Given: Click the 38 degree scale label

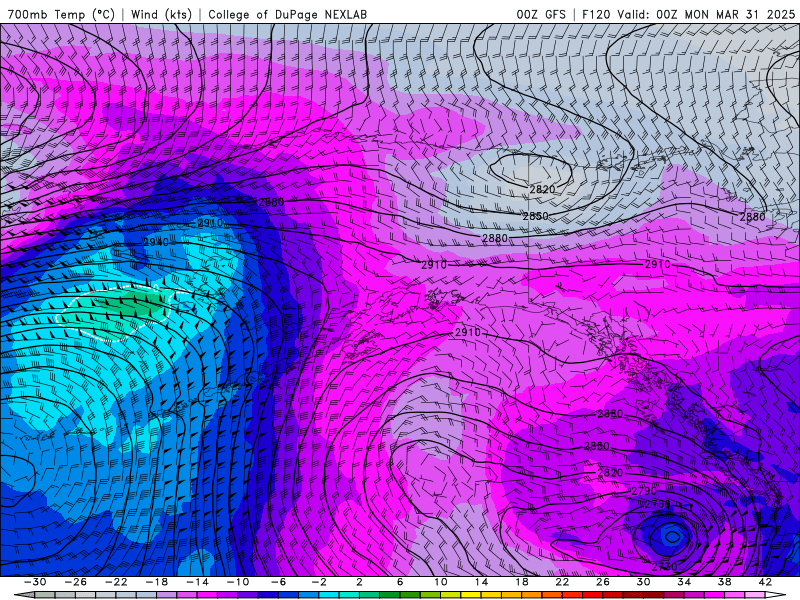Looking at the screenshot, I should pyautogui.click(x=724, y=582).
